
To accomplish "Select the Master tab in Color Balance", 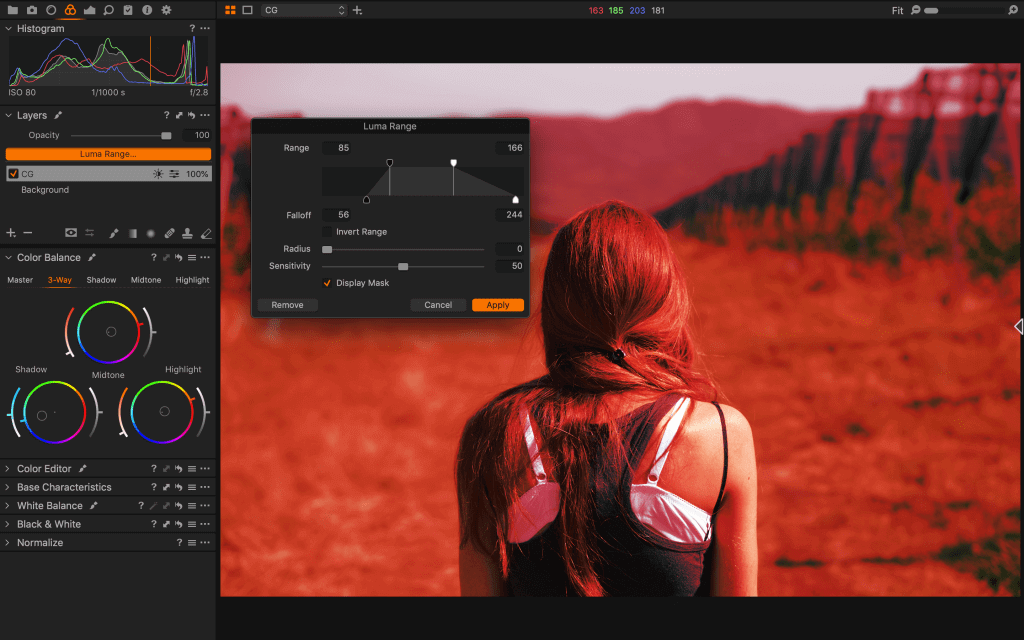I will (x=19, y=280).
